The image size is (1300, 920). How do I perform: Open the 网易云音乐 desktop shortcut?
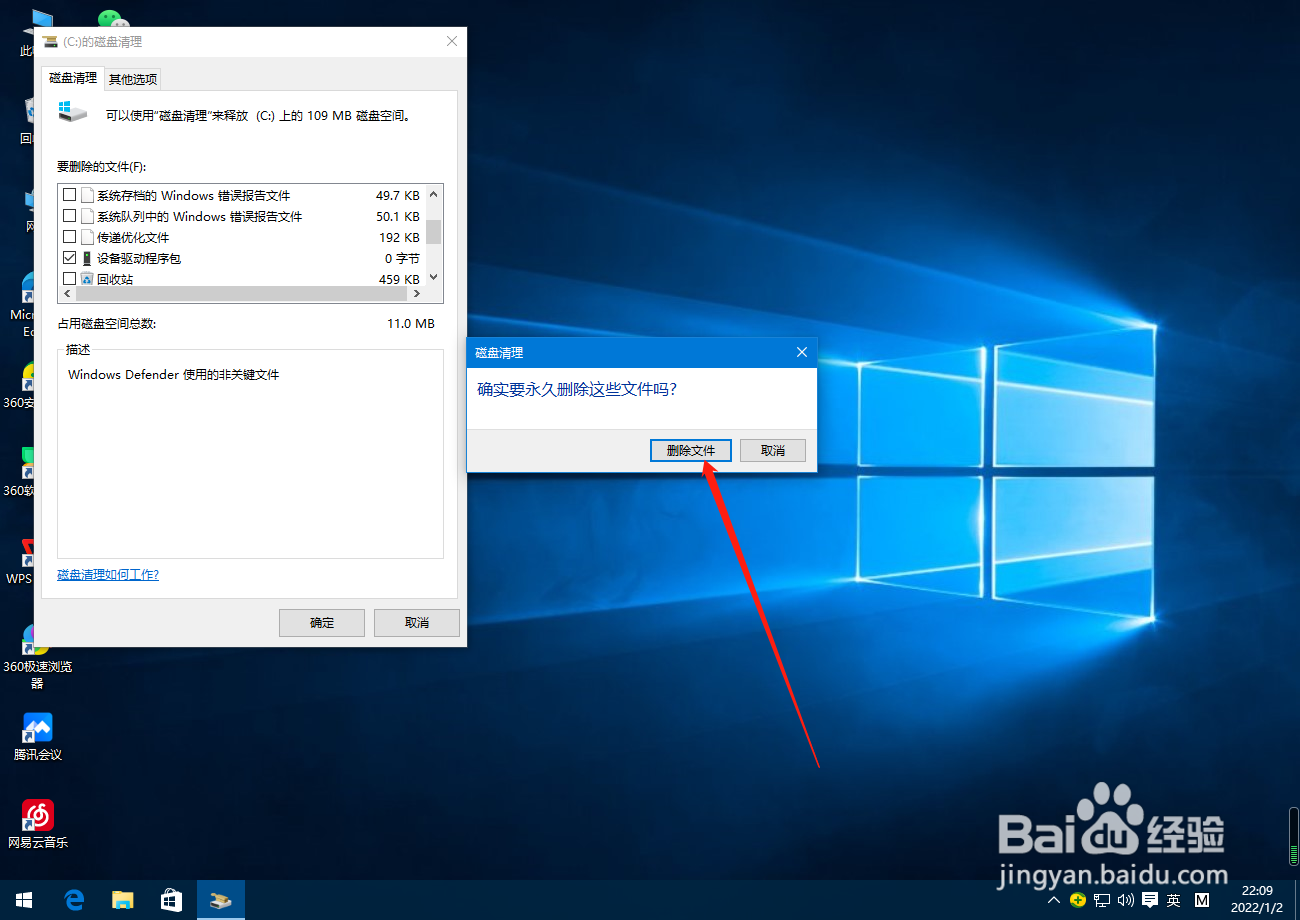tap(38, 824)
